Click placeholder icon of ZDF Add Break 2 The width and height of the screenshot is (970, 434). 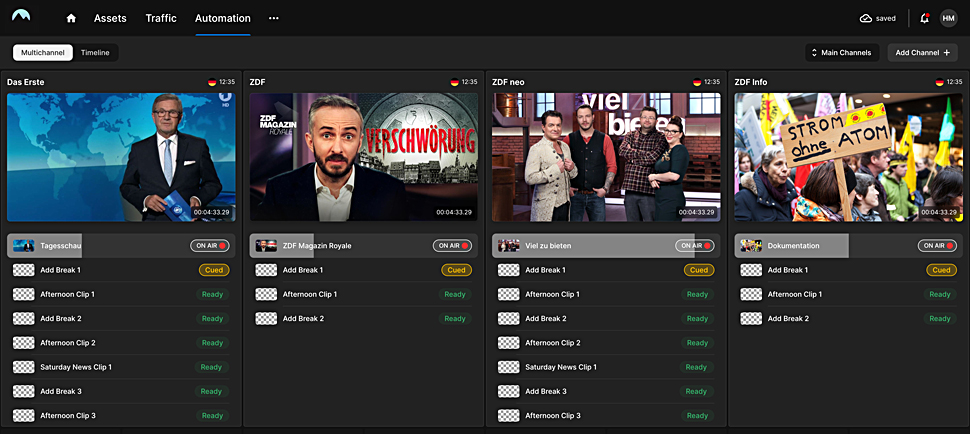[x=266, y=318]
